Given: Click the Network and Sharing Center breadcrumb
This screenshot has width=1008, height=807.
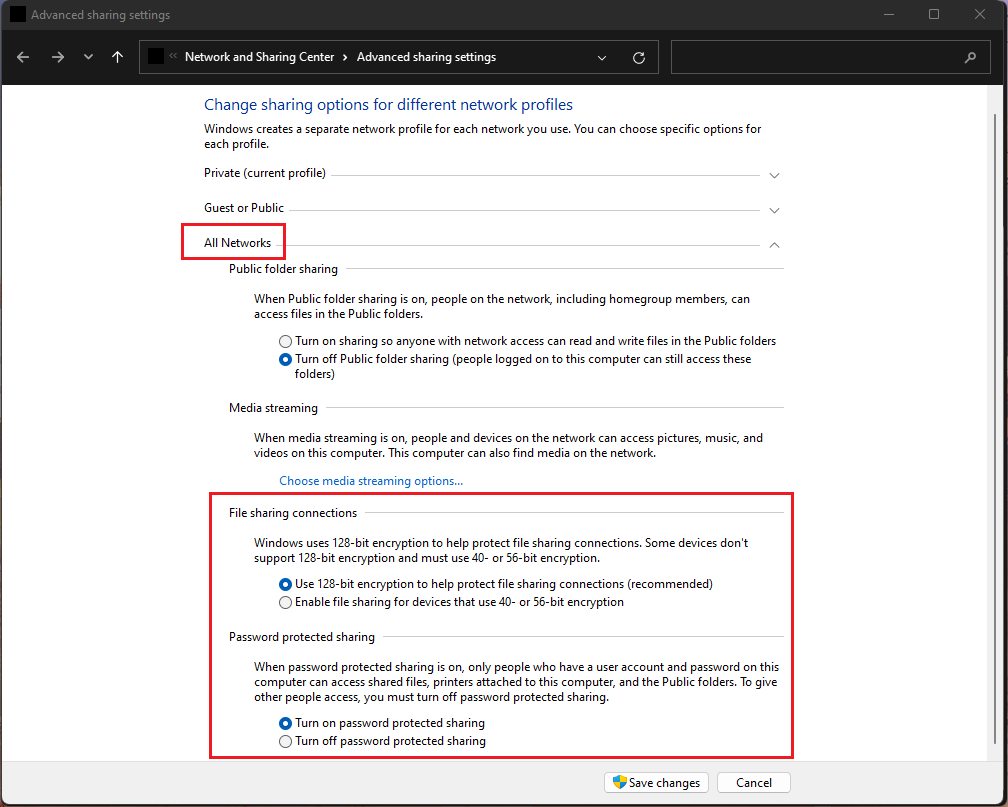Looking at the screenshot, I should point(259,57).
